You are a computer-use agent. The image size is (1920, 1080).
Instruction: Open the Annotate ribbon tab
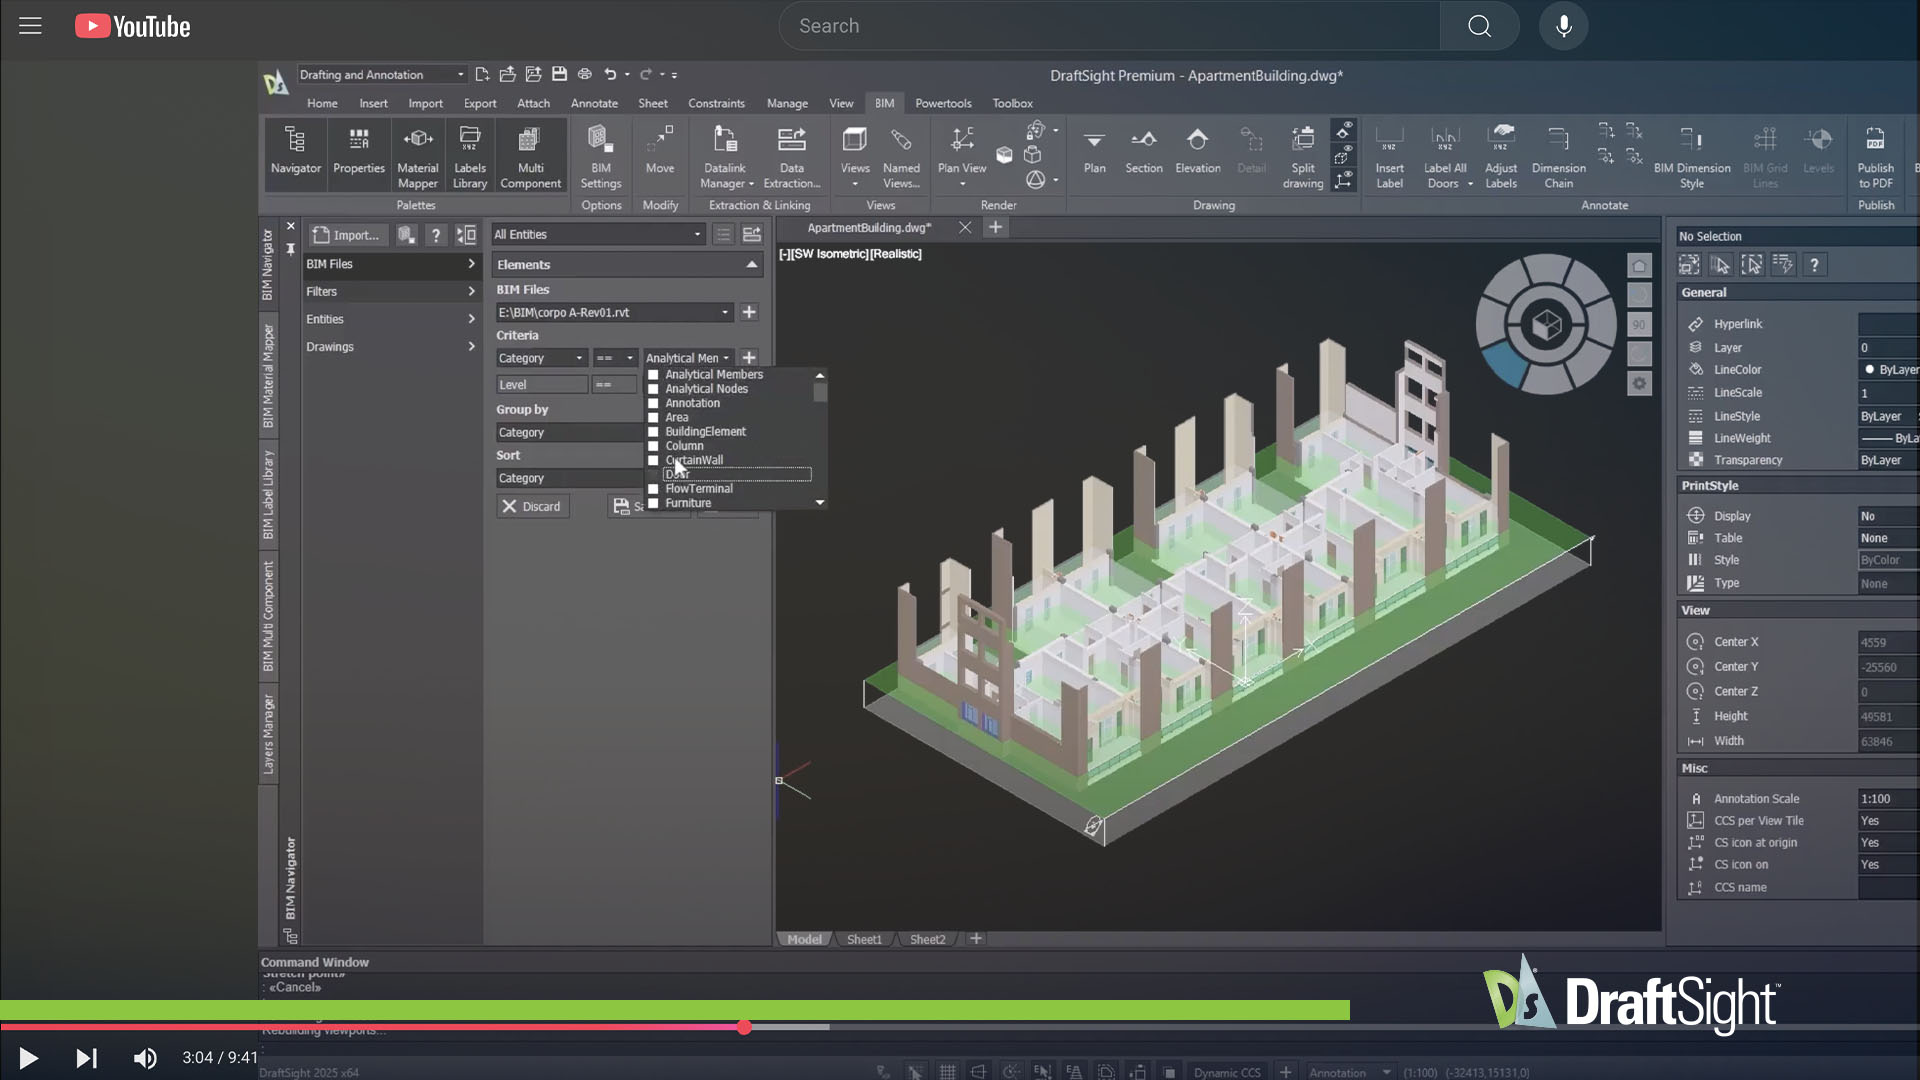(x=594, y=103)
